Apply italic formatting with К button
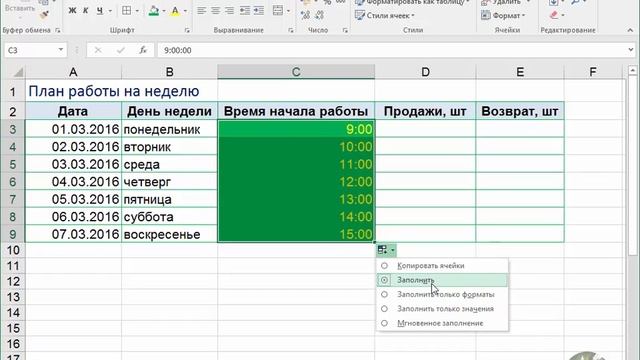The image size is (640, 360). 86,11
